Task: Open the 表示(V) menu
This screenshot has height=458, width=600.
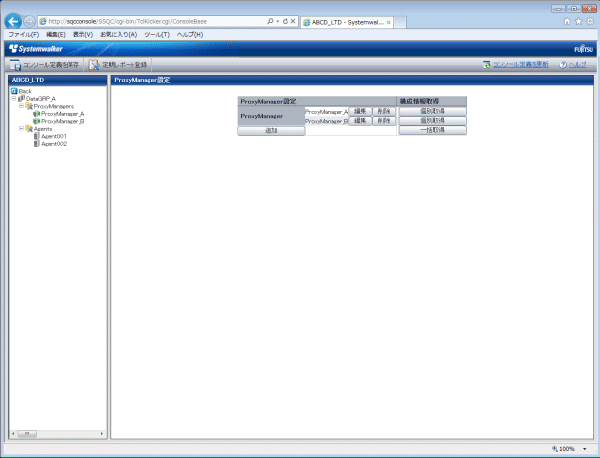Action: tap(83, 34)
